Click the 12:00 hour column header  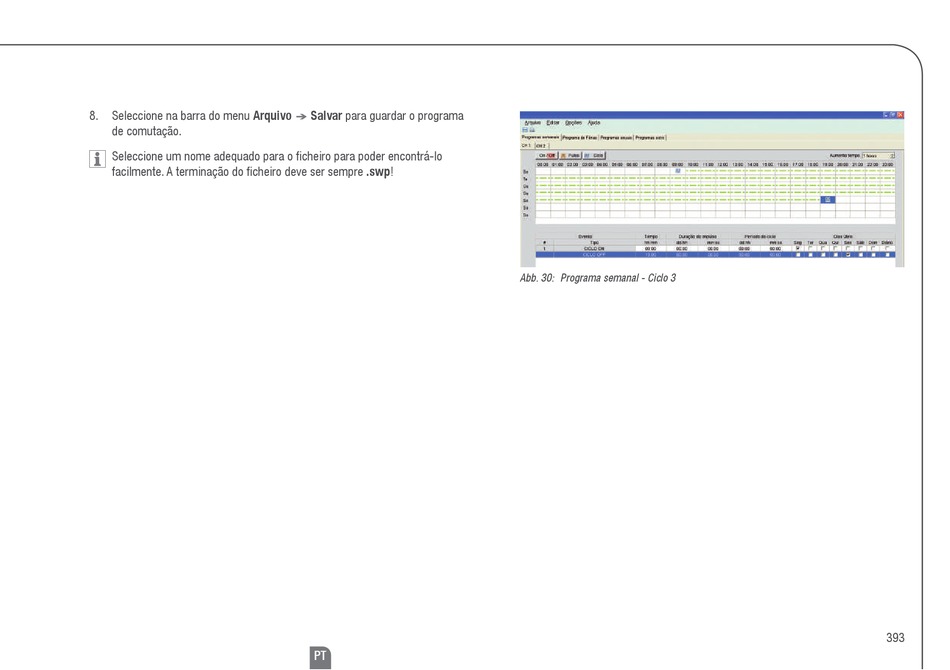(x=723, y=164)
